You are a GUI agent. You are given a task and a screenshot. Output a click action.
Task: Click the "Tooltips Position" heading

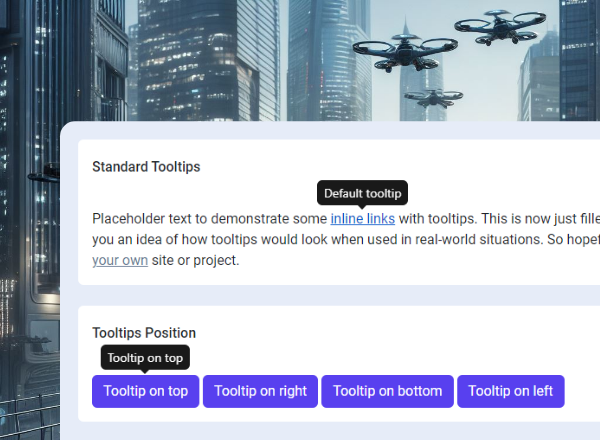point(144,333)
